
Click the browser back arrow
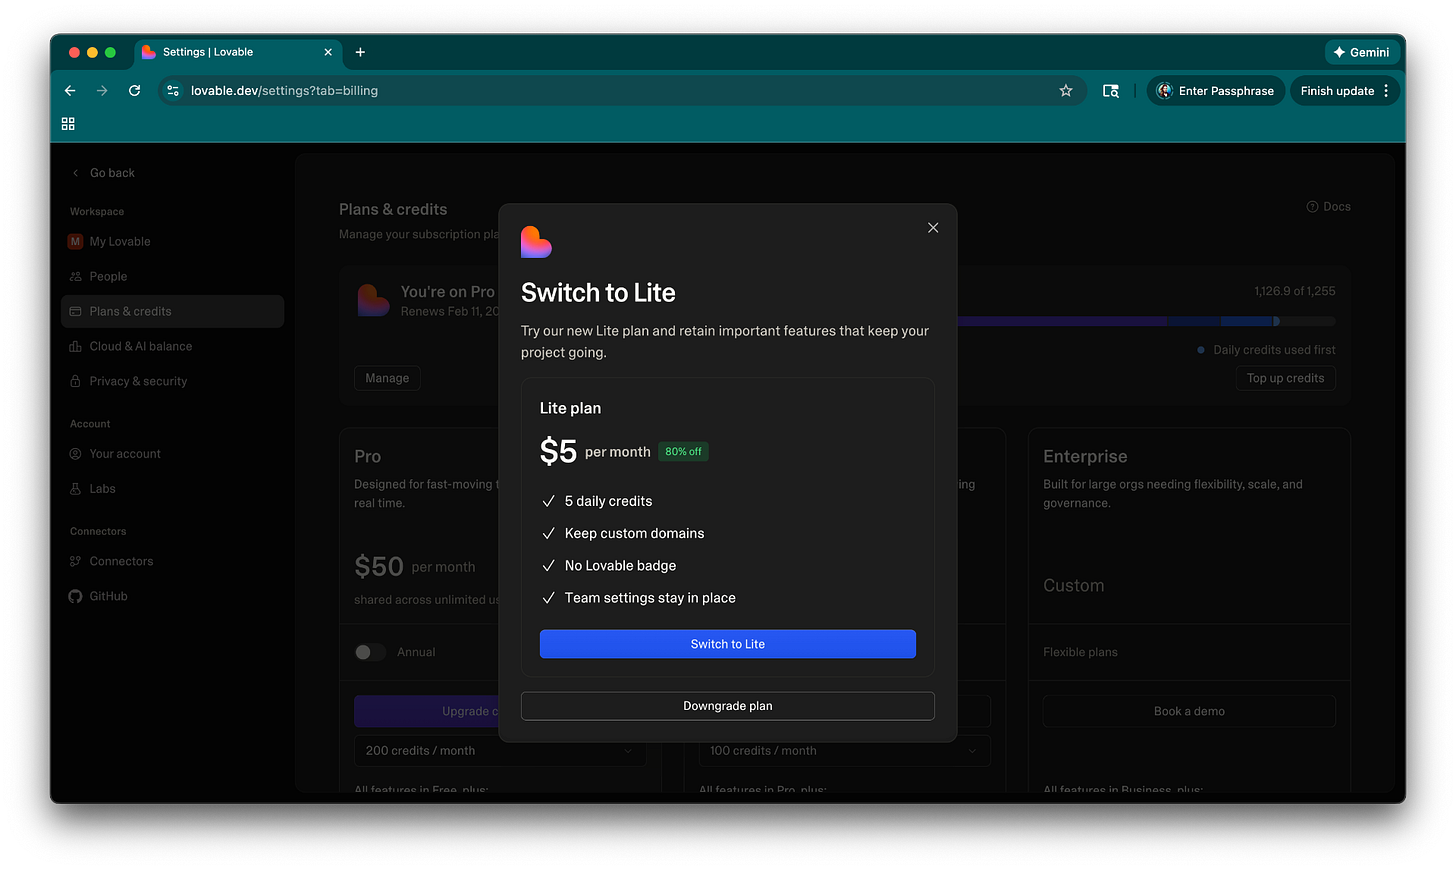coord(70,90)
